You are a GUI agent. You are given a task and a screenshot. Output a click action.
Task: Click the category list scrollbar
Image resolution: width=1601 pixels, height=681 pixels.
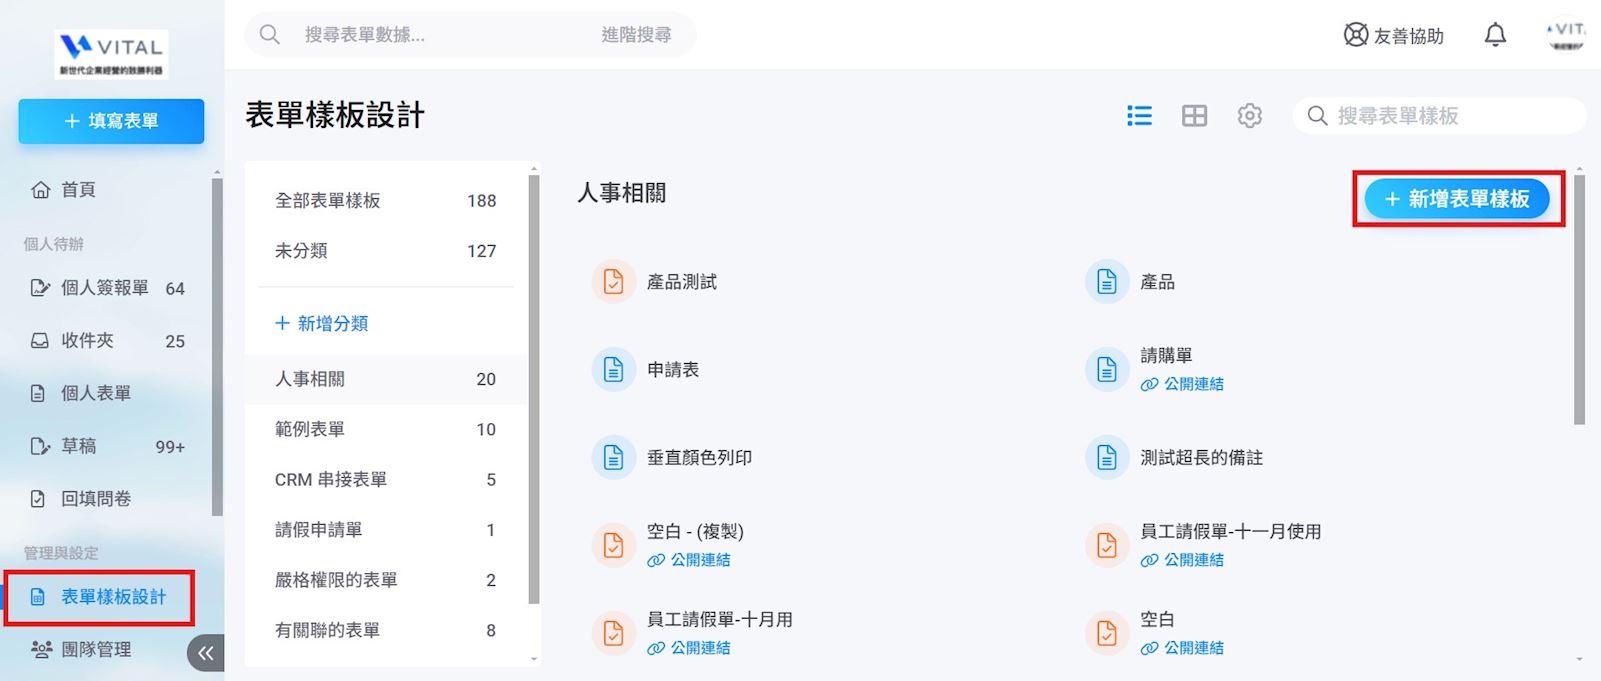[x=534, y=390]
